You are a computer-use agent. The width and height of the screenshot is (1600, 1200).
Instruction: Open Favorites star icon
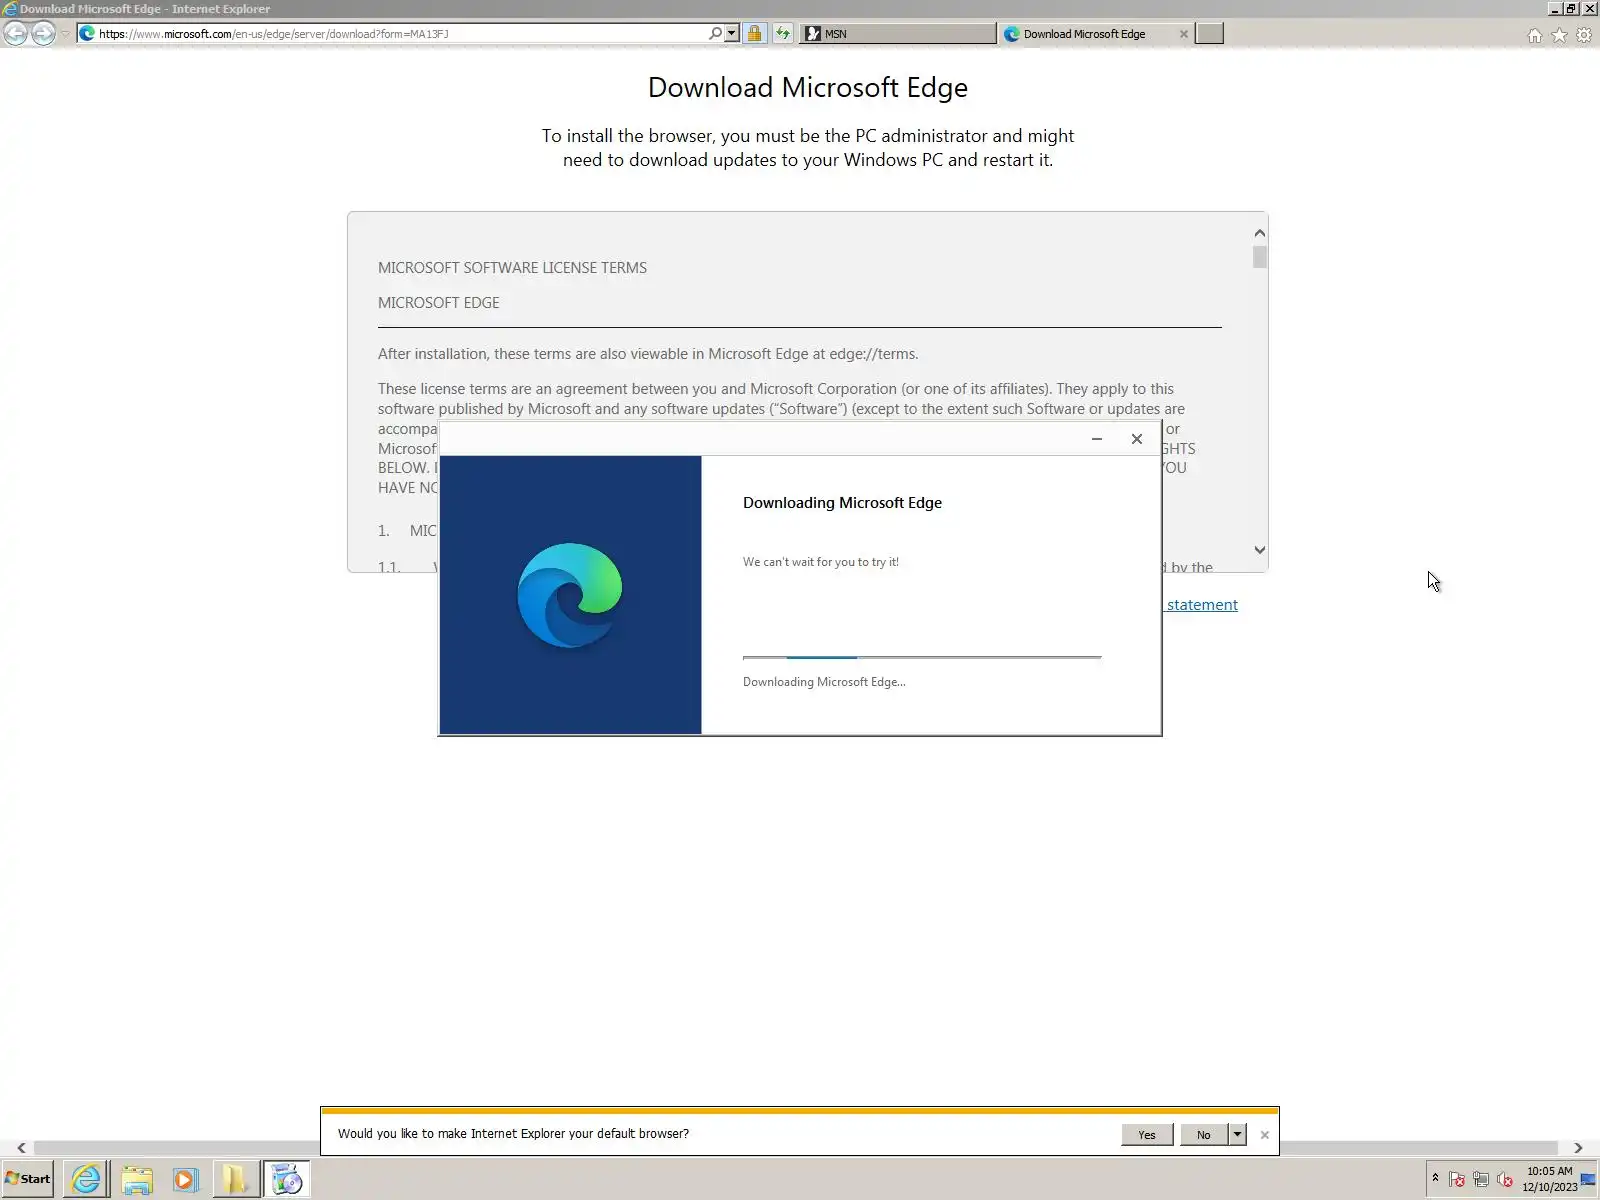pyautogui.click(x=1559, y=35)
